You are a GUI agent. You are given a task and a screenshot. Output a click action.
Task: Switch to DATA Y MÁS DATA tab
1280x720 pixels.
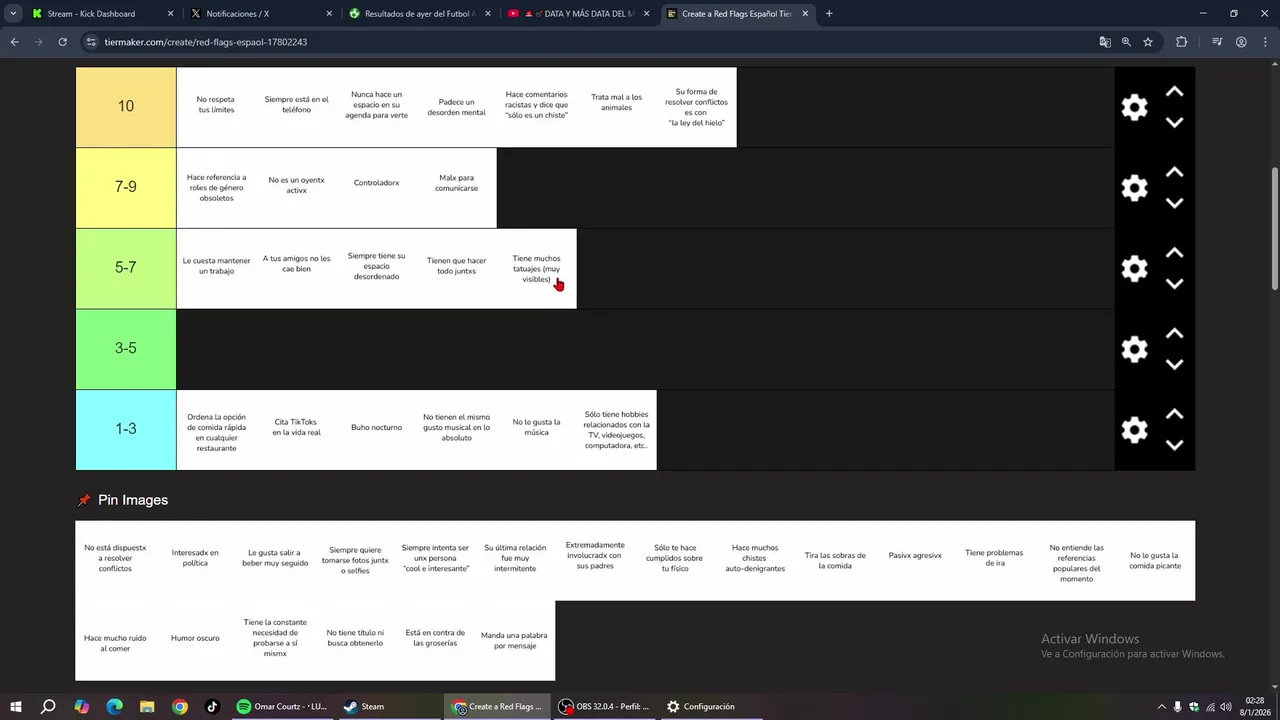[x=577, y=14]
